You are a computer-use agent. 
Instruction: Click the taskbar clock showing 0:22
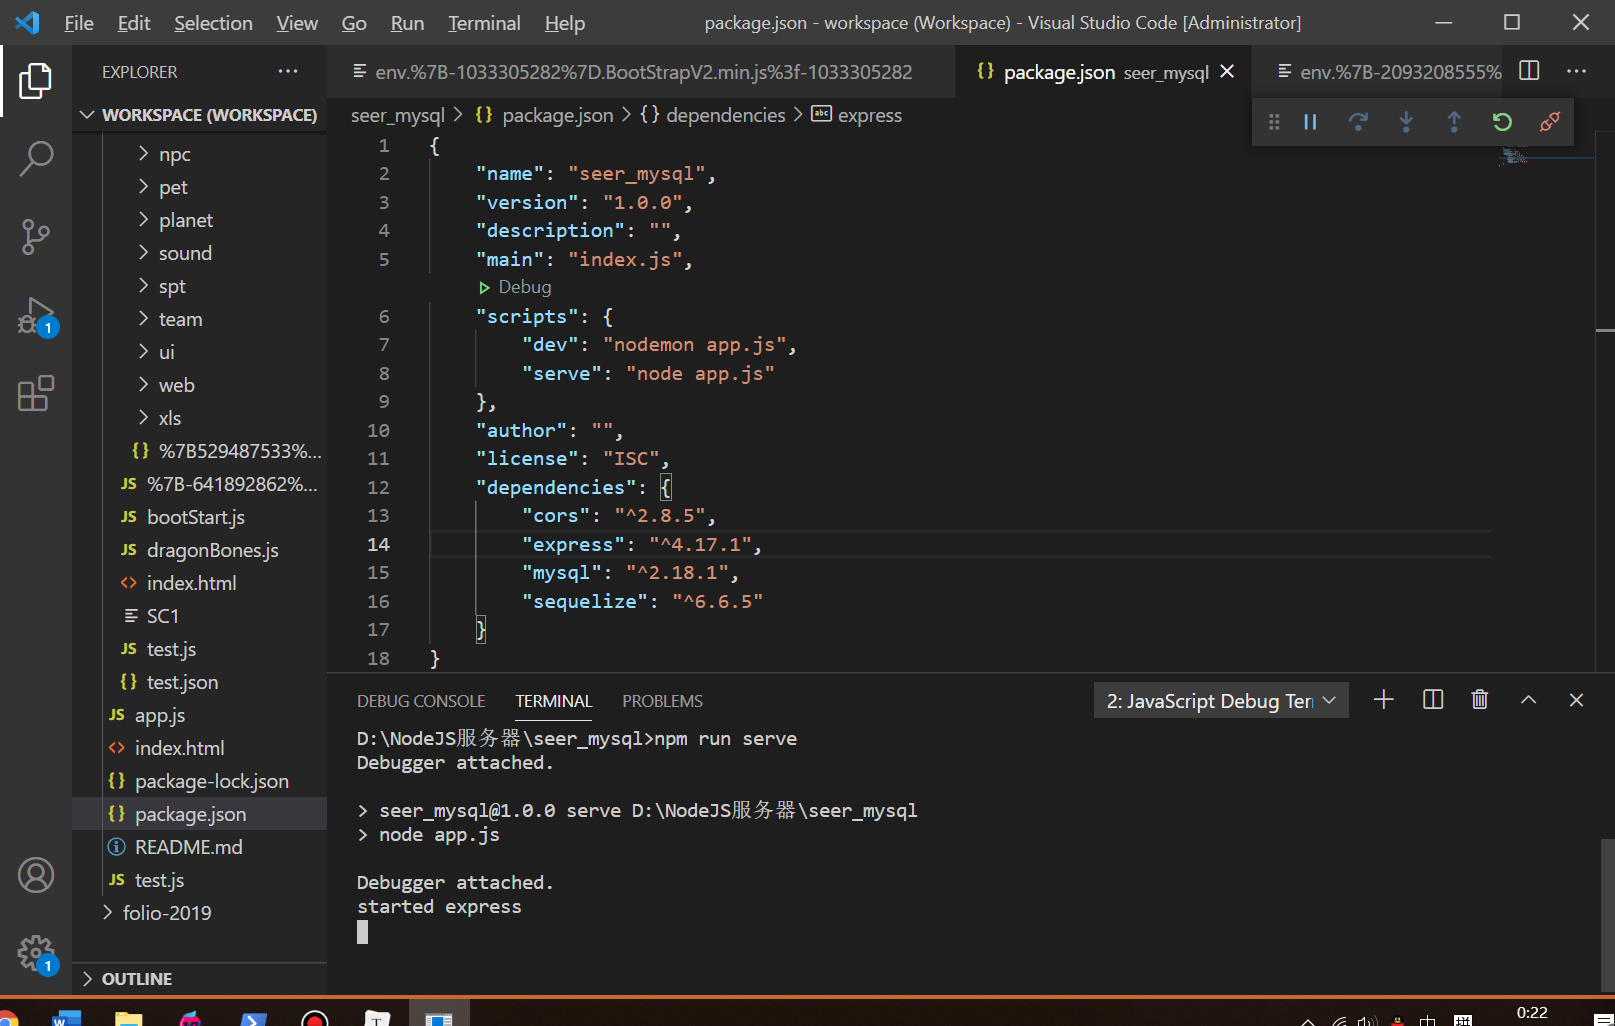coord(1531,1013)
